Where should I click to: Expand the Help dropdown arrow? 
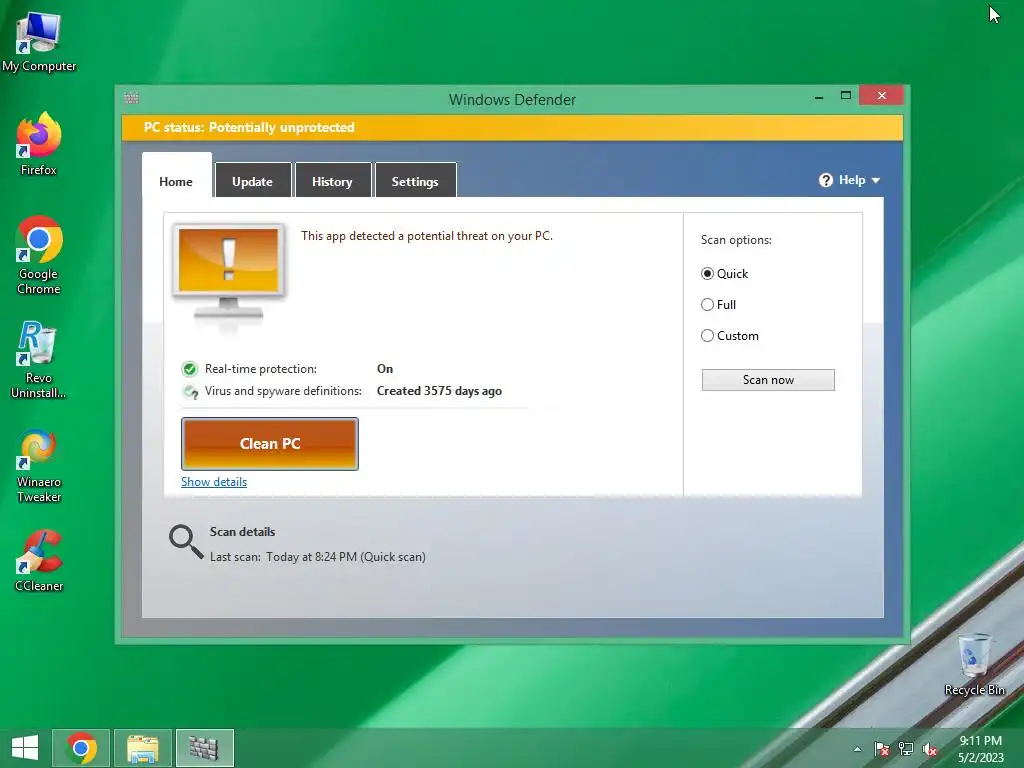pyautogui.click(x=876, y=181)
